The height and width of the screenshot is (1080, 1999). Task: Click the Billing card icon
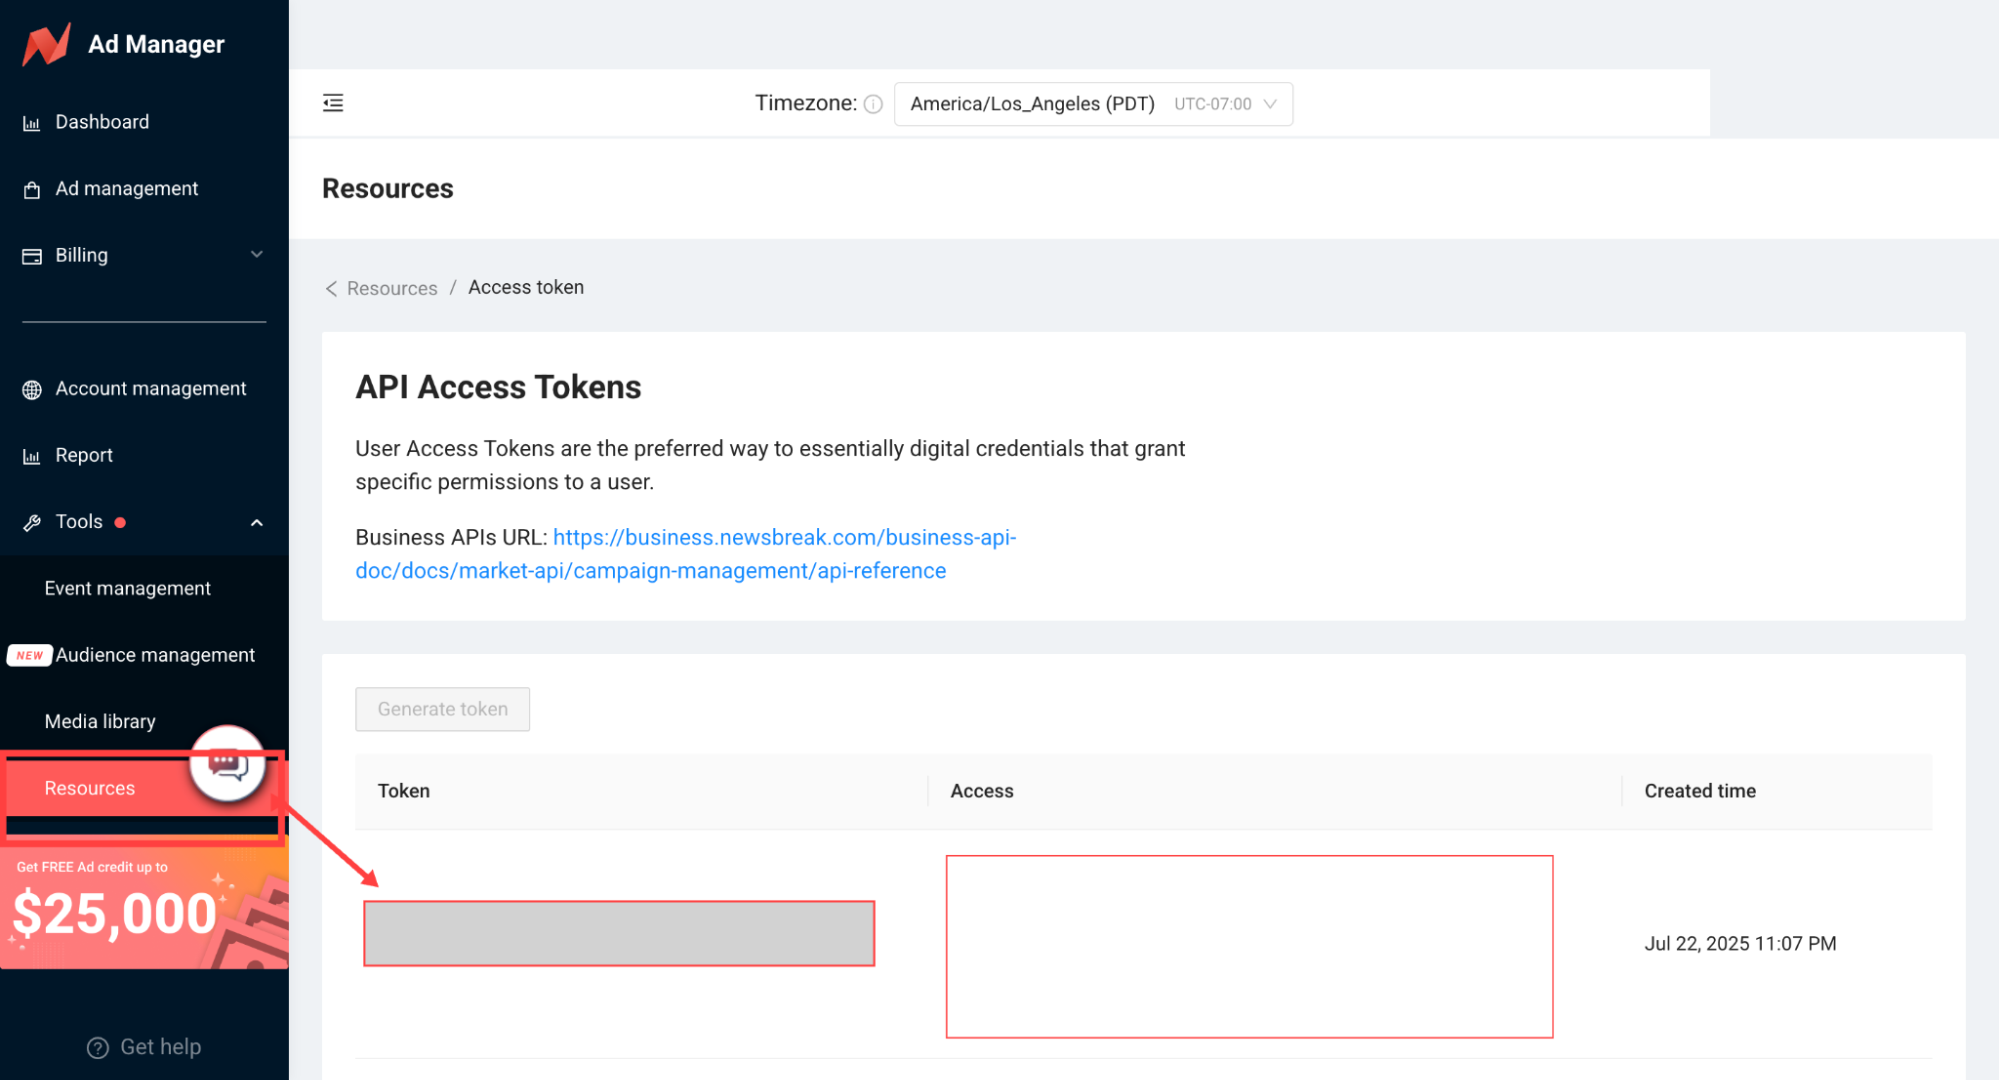click(x=32, y=256)
